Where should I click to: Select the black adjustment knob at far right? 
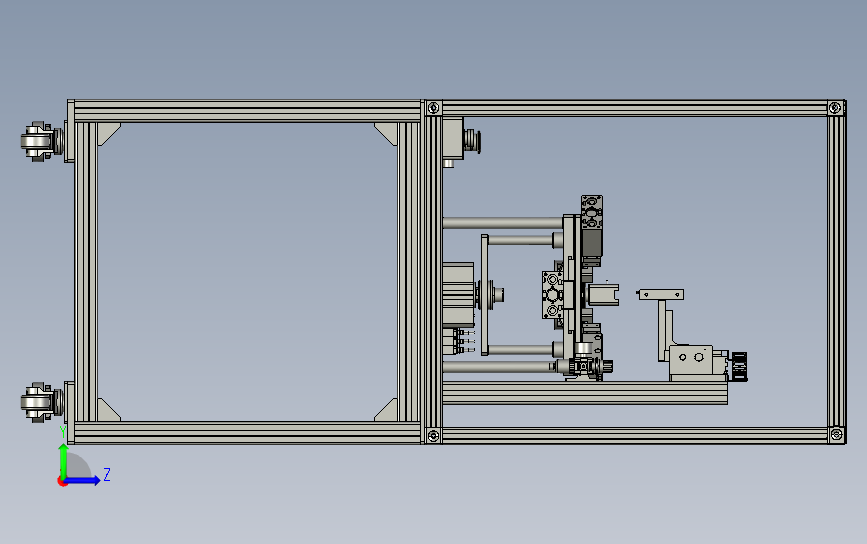[x=740, y=366]
